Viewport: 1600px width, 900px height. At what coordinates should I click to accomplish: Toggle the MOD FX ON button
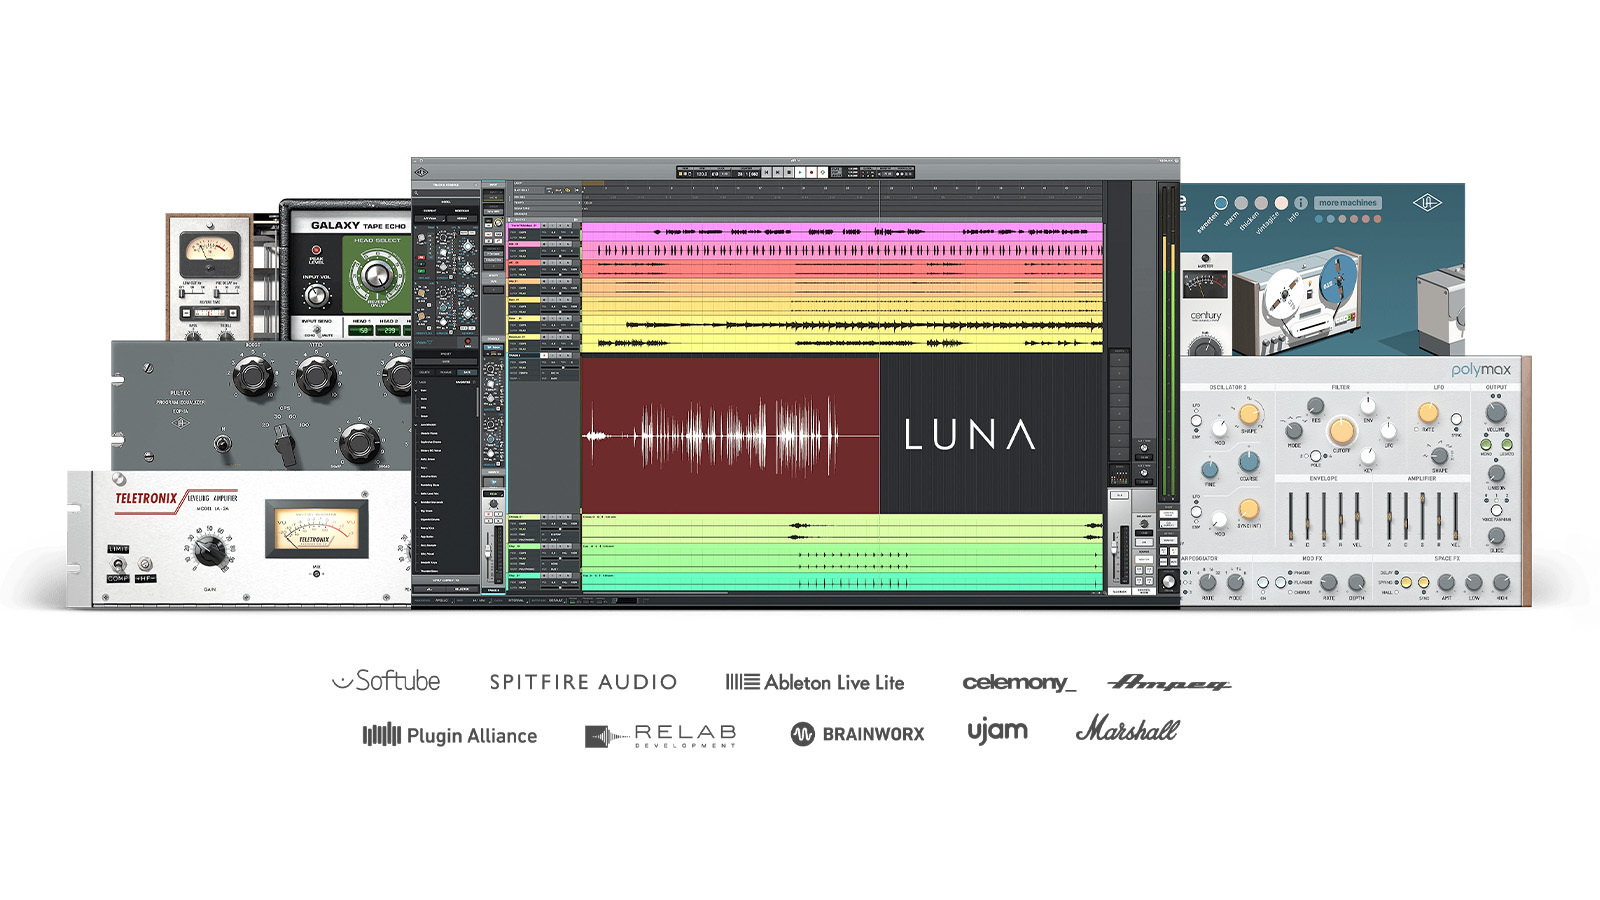(x=1263, y=582)
